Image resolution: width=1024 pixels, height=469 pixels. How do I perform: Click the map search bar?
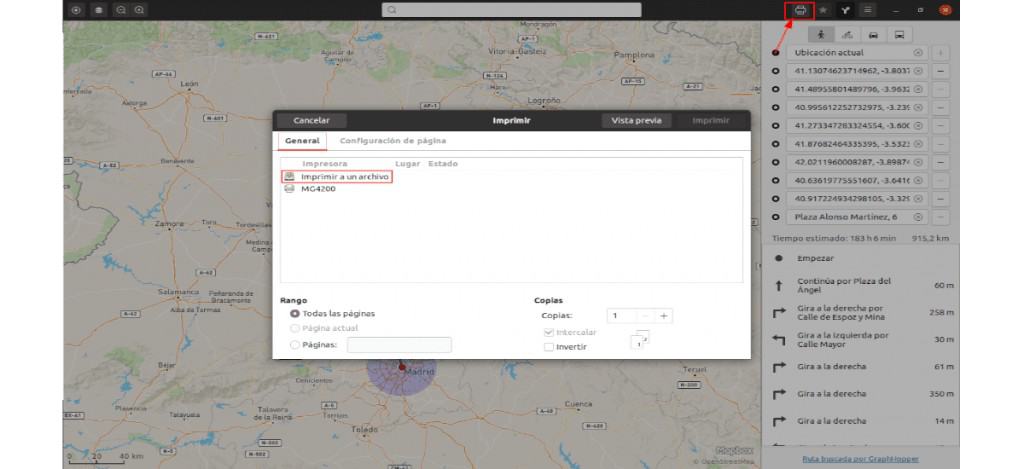click(x=511, y=10)
